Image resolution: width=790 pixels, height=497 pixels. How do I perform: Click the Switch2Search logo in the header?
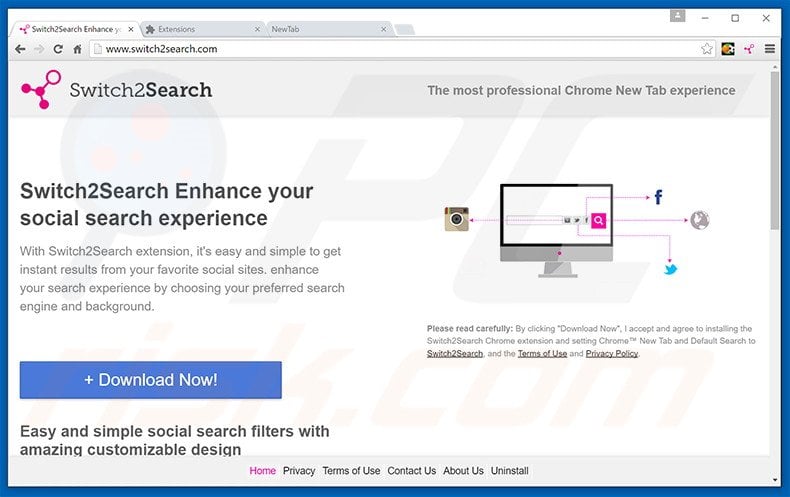pyautogui.click(x=116, y=90)
